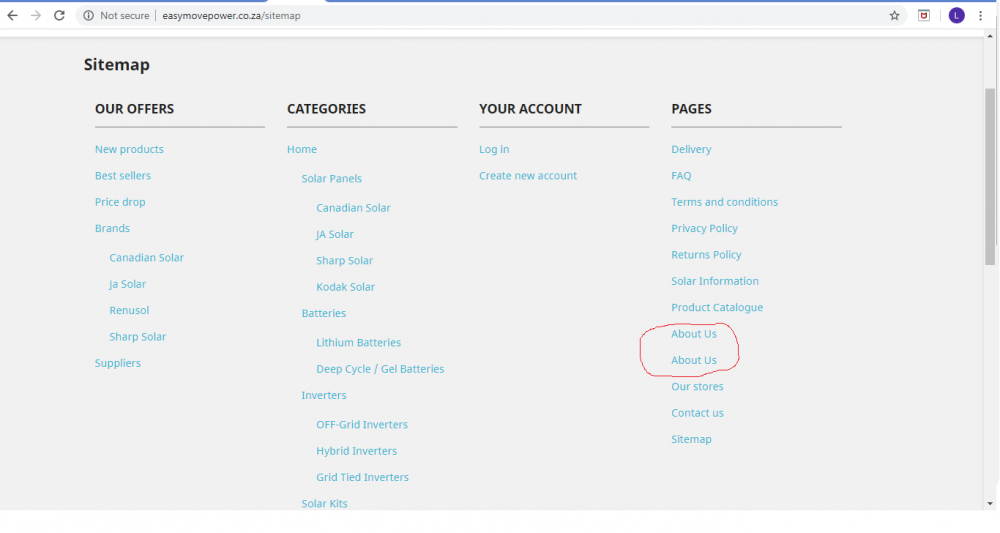Open Renusol brand link
1000x533 pixels.
coord(129,310)
